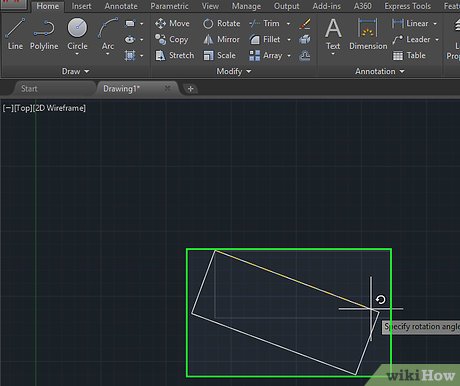Open the Array dropdown arrow

pyautogui.click(x=289, y=56)
